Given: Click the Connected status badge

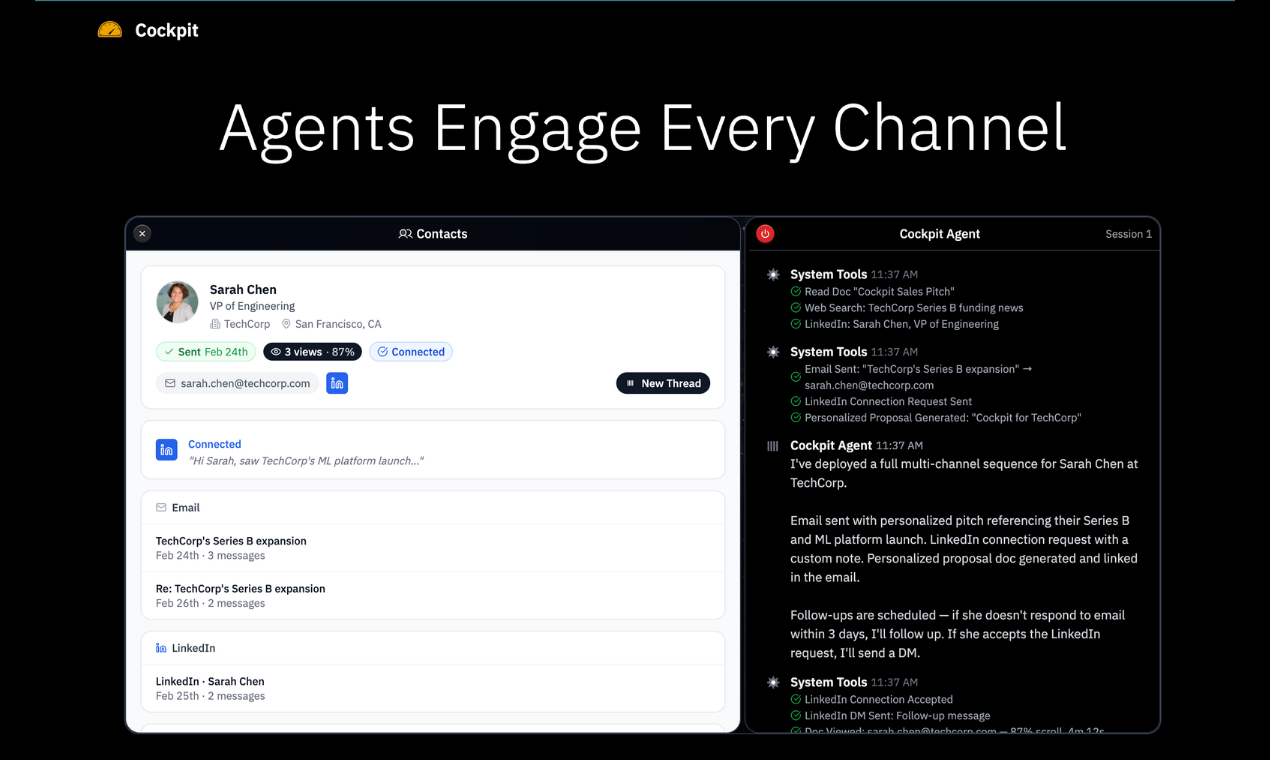Looking at the screenshot, I should [411, 352].
